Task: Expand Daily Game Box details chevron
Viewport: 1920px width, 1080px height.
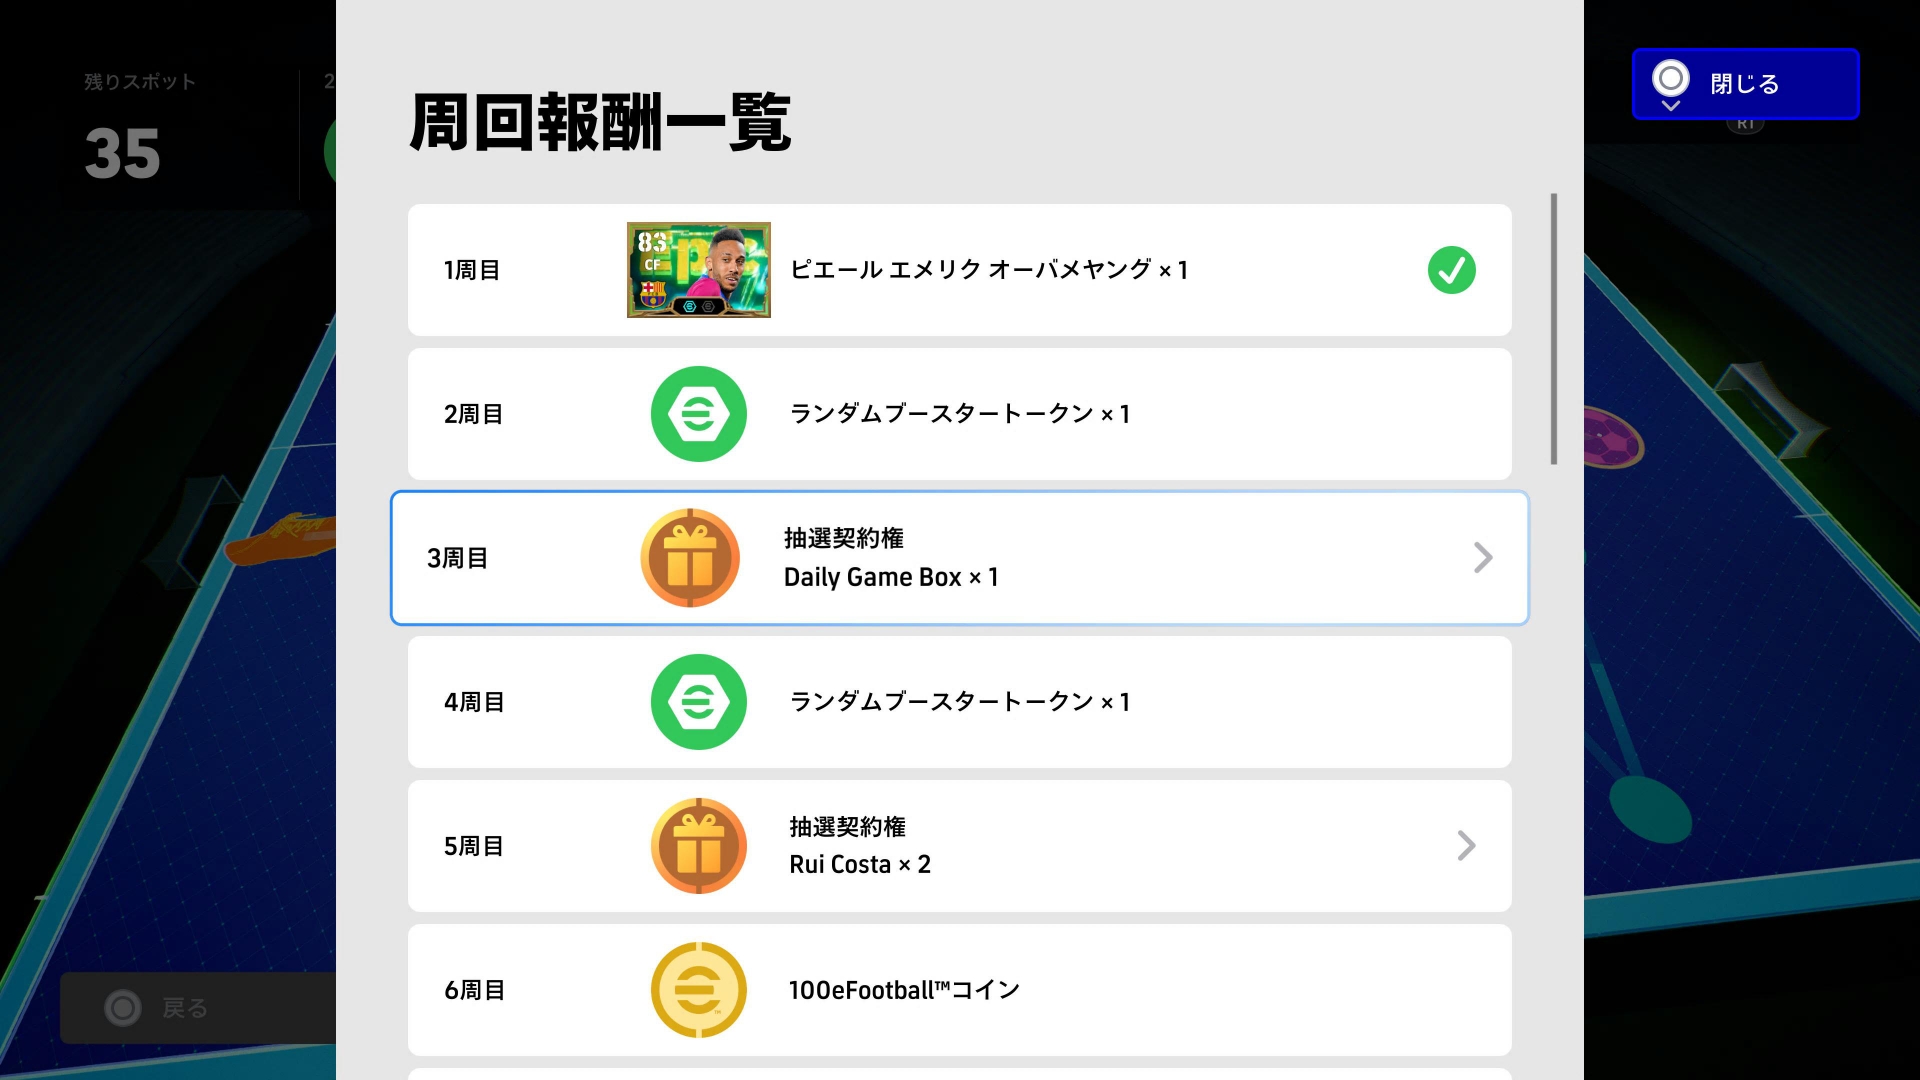Action: point(1483,558)
